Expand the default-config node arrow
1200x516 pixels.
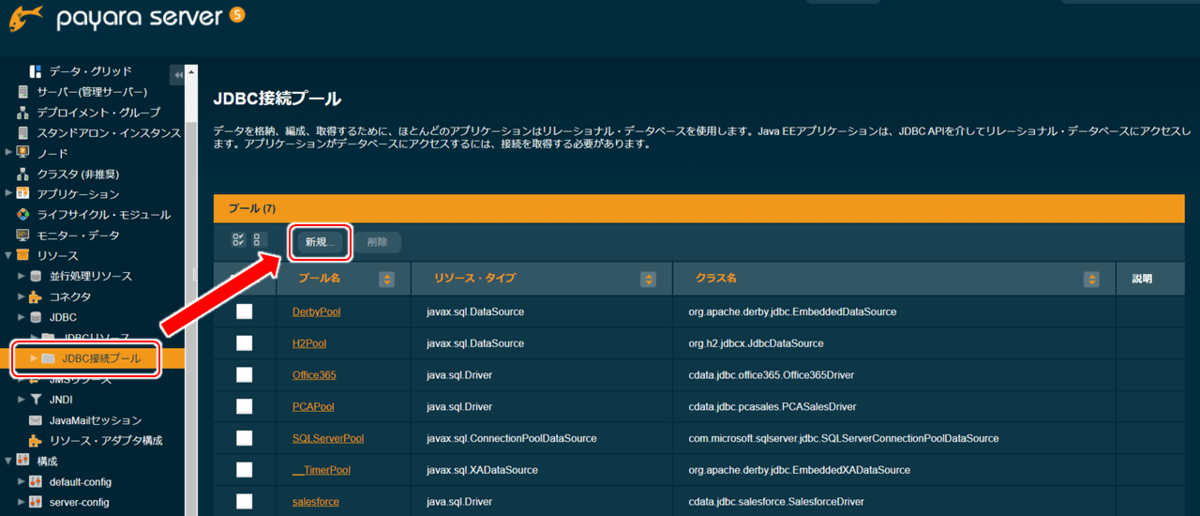[22, 482]
